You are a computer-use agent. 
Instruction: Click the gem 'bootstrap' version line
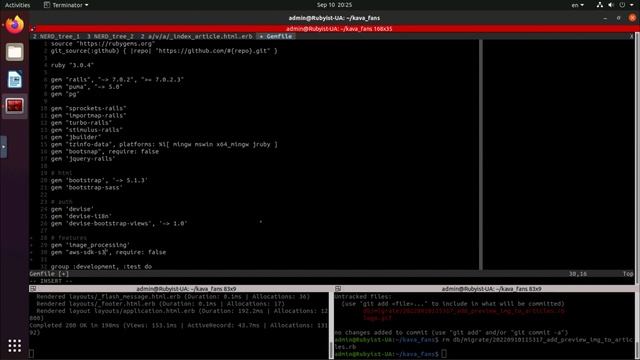point(99,180)
